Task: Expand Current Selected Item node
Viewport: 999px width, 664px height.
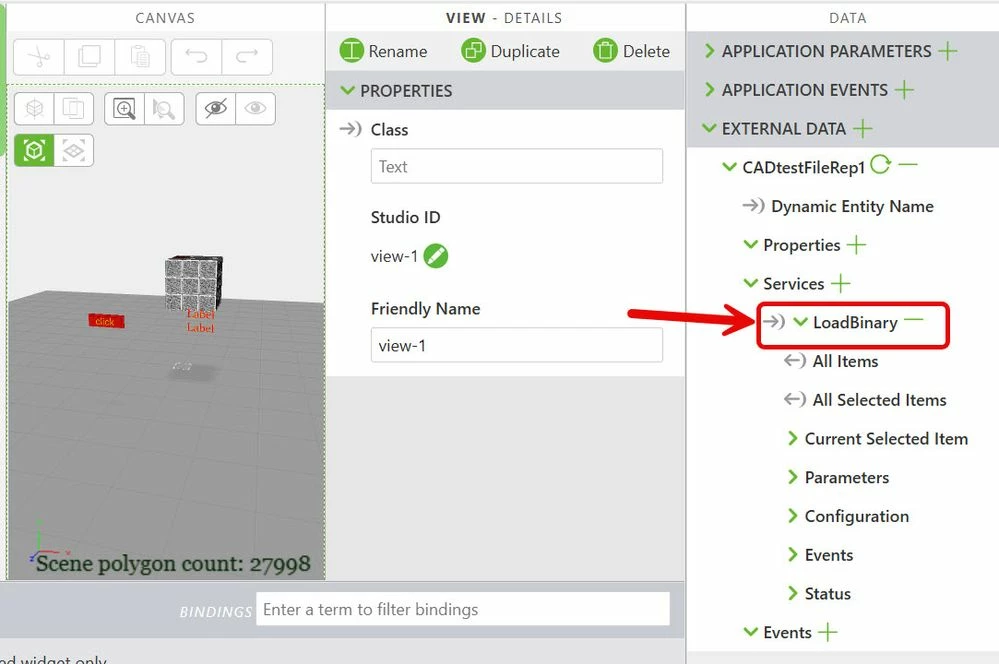Action: [x=793, y=438]
